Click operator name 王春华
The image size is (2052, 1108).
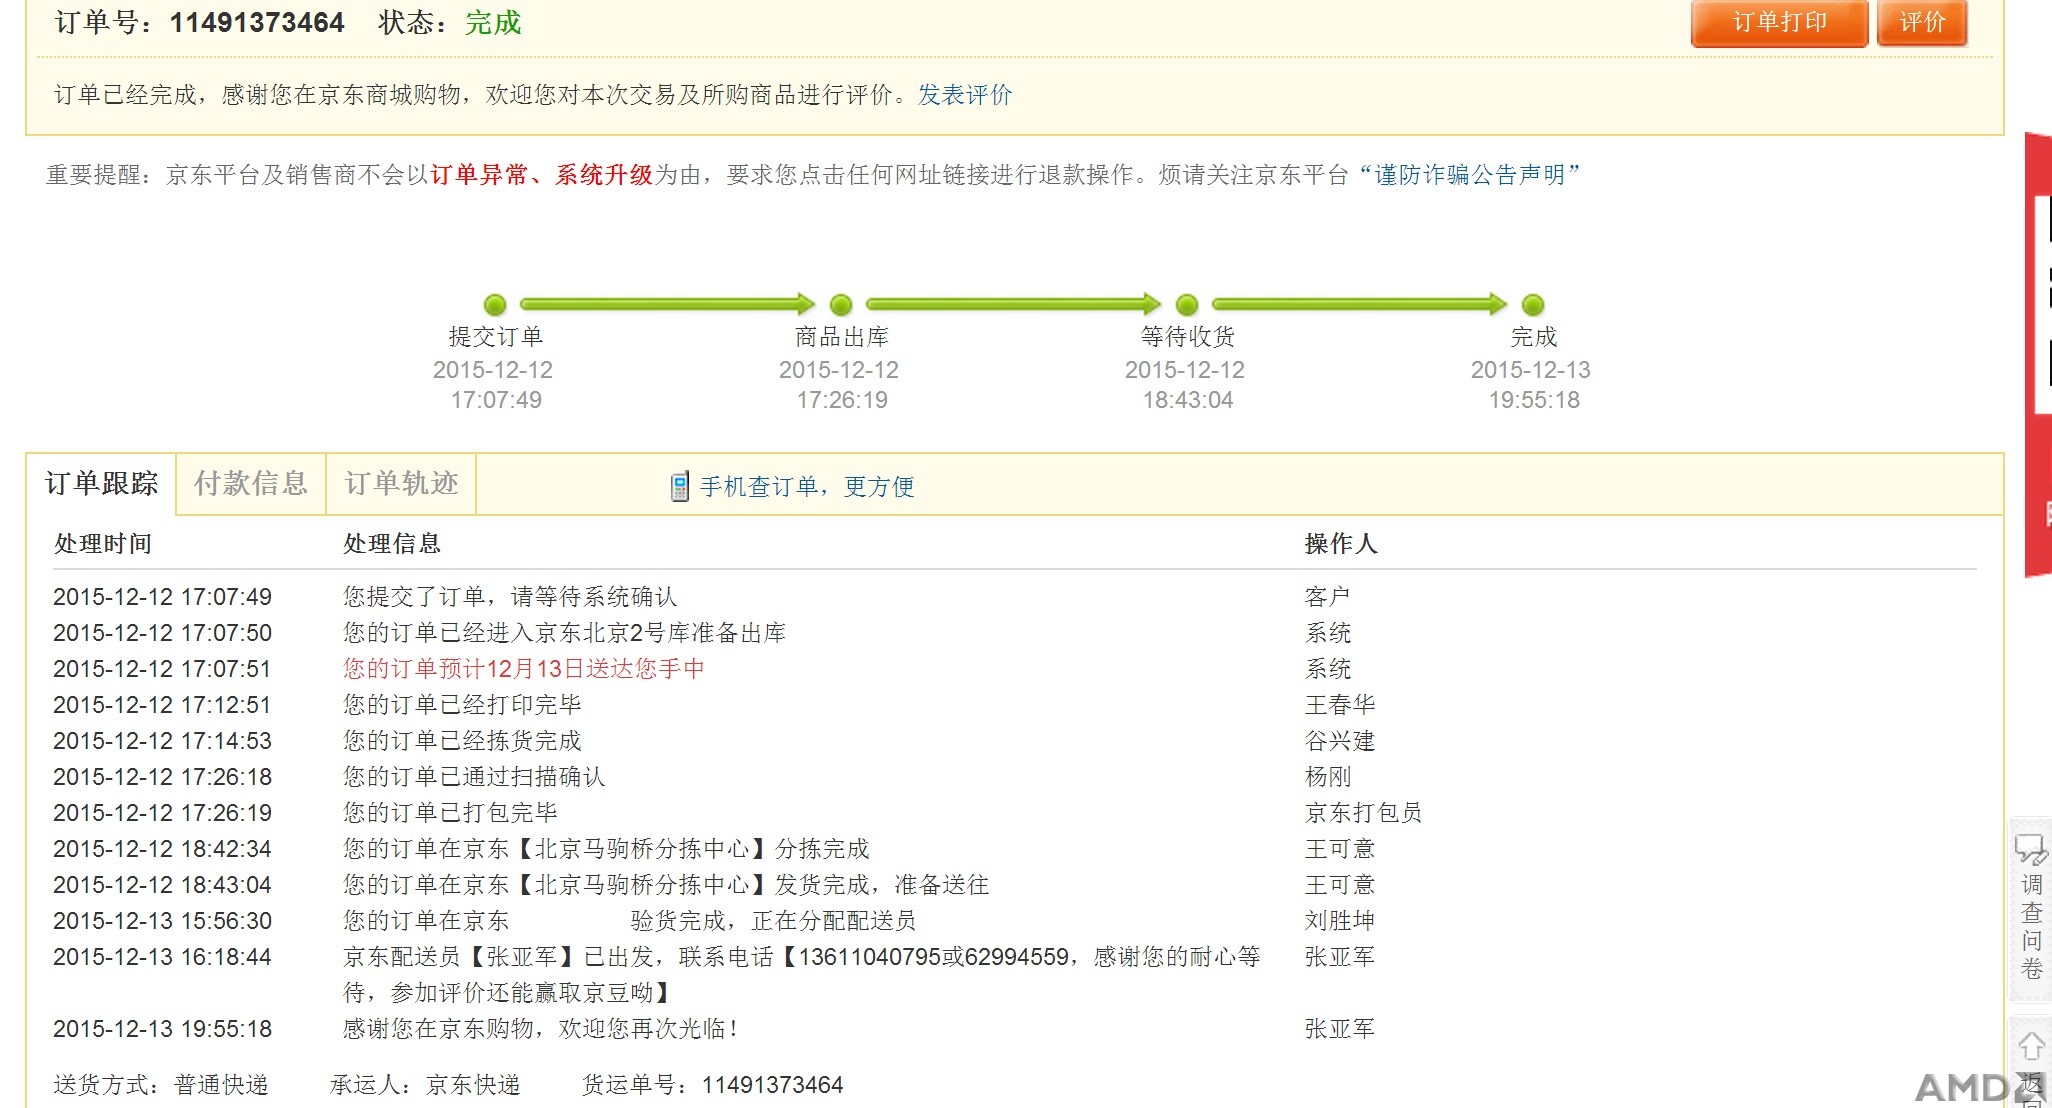coord(1340,705)
